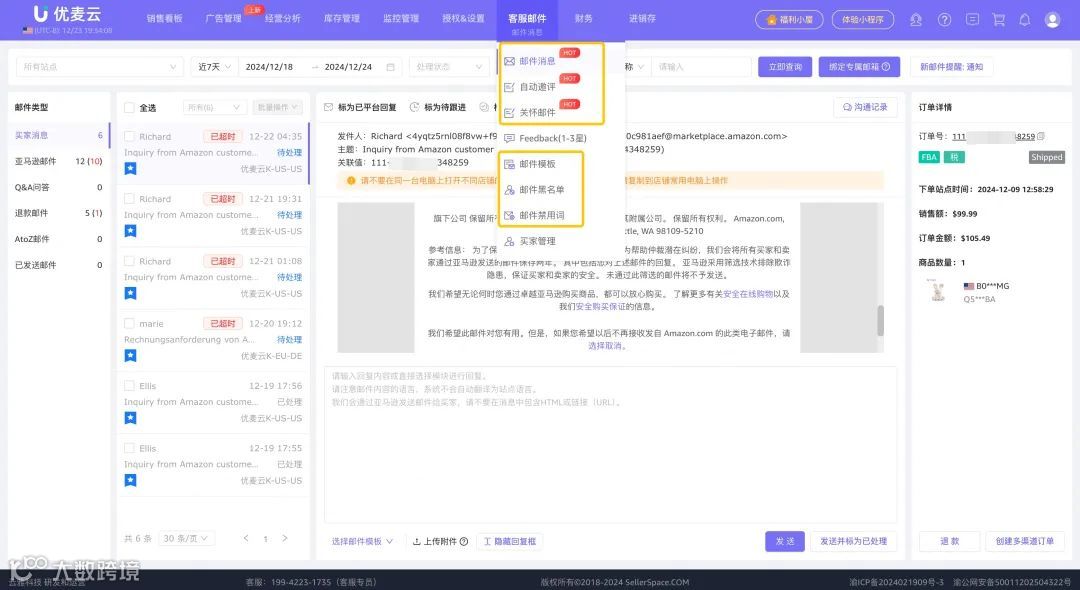Click the star flag on Richard 12-22 04:35 mail
Viewport: 1080px width, 590px height.
pyautogui.click(x=130, y=169)
